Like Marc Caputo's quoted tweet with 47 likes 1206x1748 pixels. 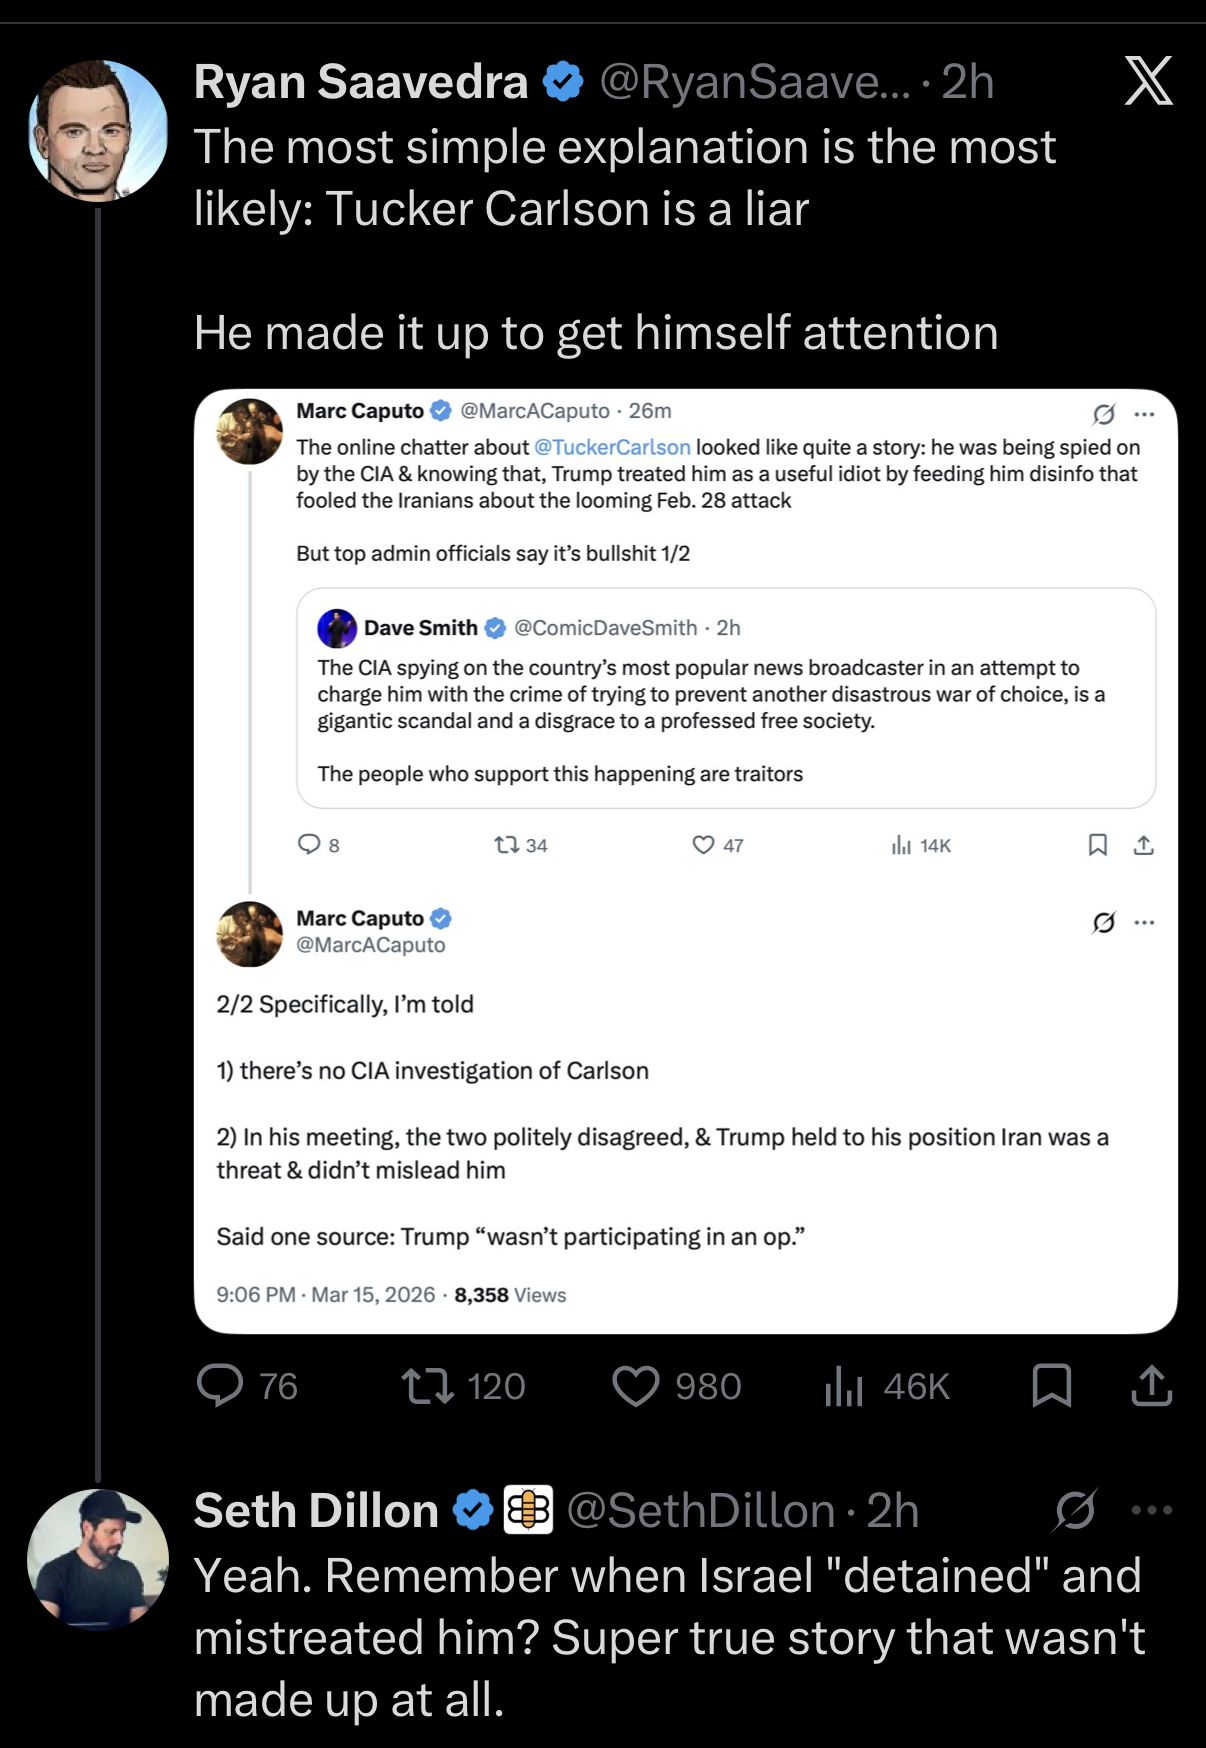704,845
